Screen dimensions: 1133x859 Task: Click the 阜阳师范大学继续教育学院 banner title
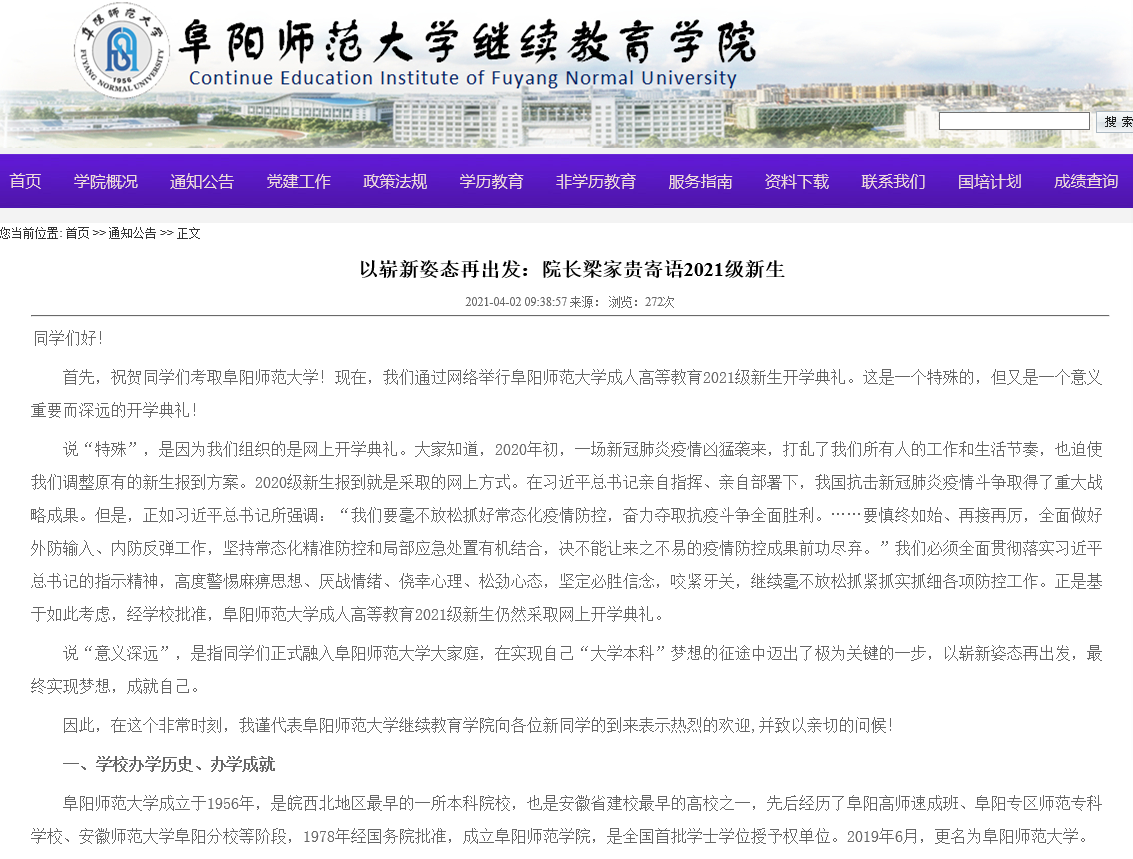[466, 42]
